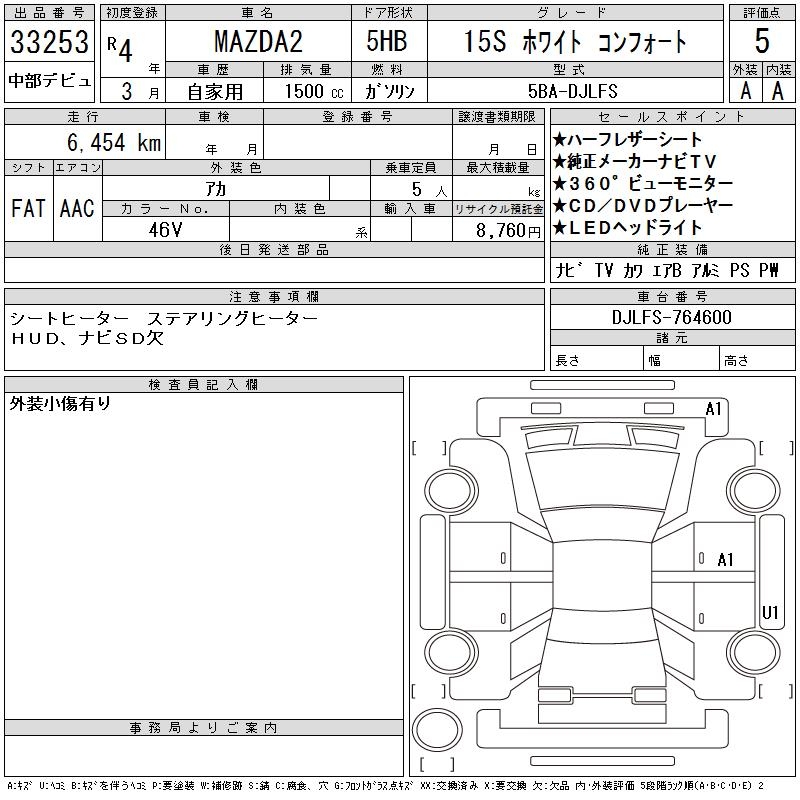
Task: Click 事務局よりご案内 header
Action: [x=204, y=728]
